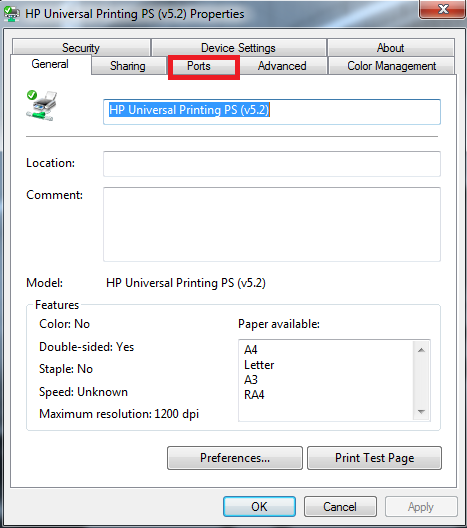Switch to the Sharing tab
The width and height of the screenshot is (467, 528).
128,66
